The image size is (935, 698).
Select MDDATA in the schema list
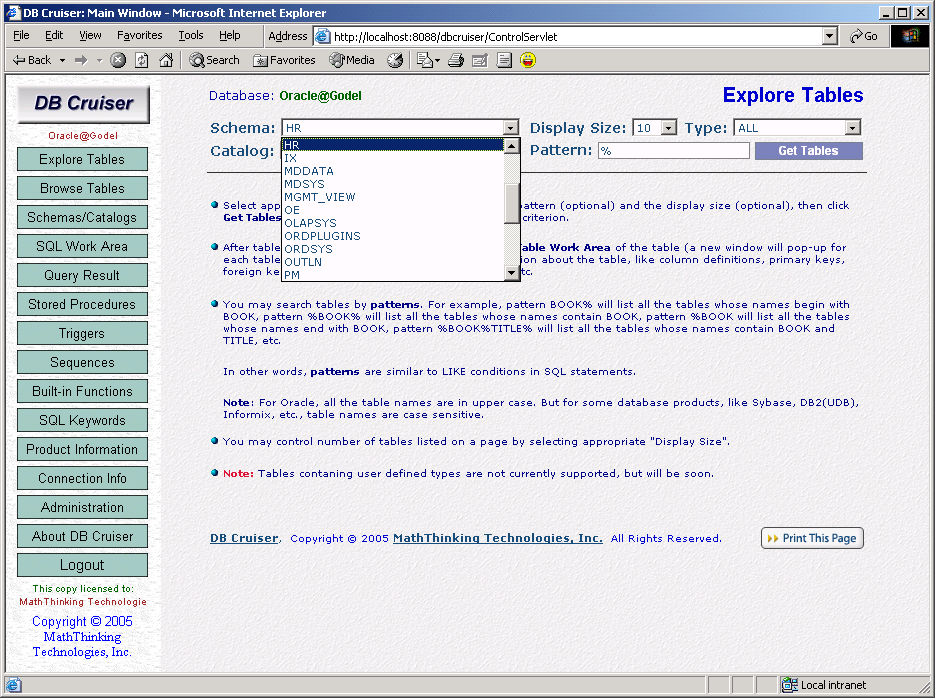coord(393,171)
